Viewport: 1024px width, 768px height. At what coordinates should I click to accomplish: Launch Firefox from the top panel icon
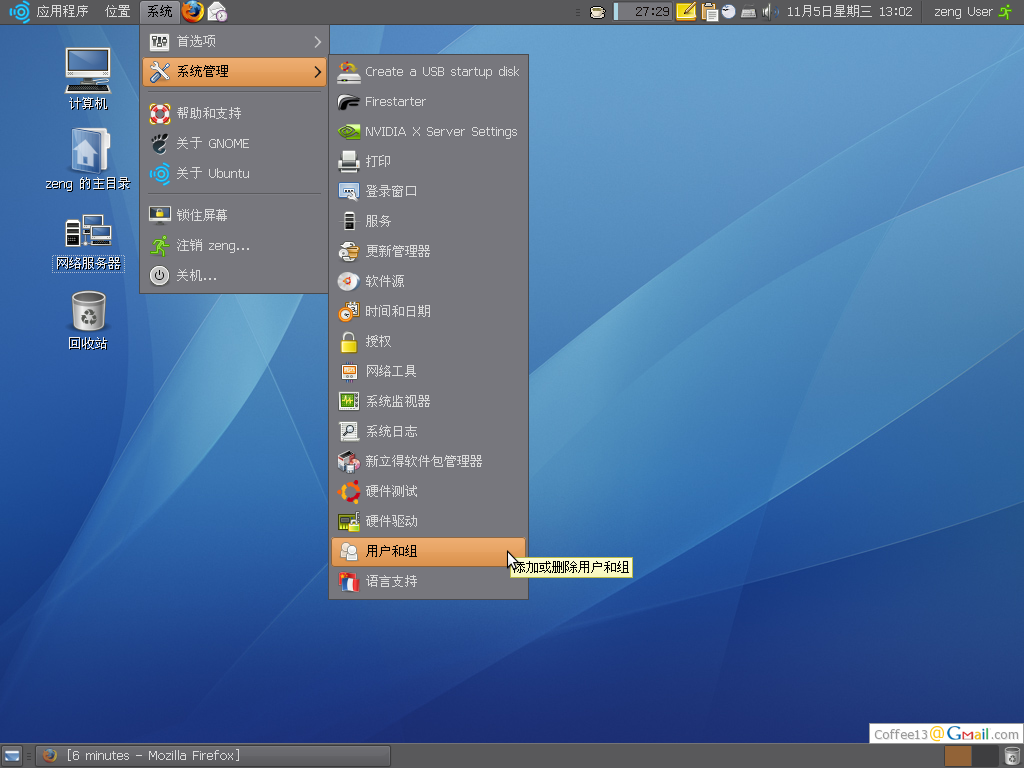pyautogui.click(x=193, y=12)
